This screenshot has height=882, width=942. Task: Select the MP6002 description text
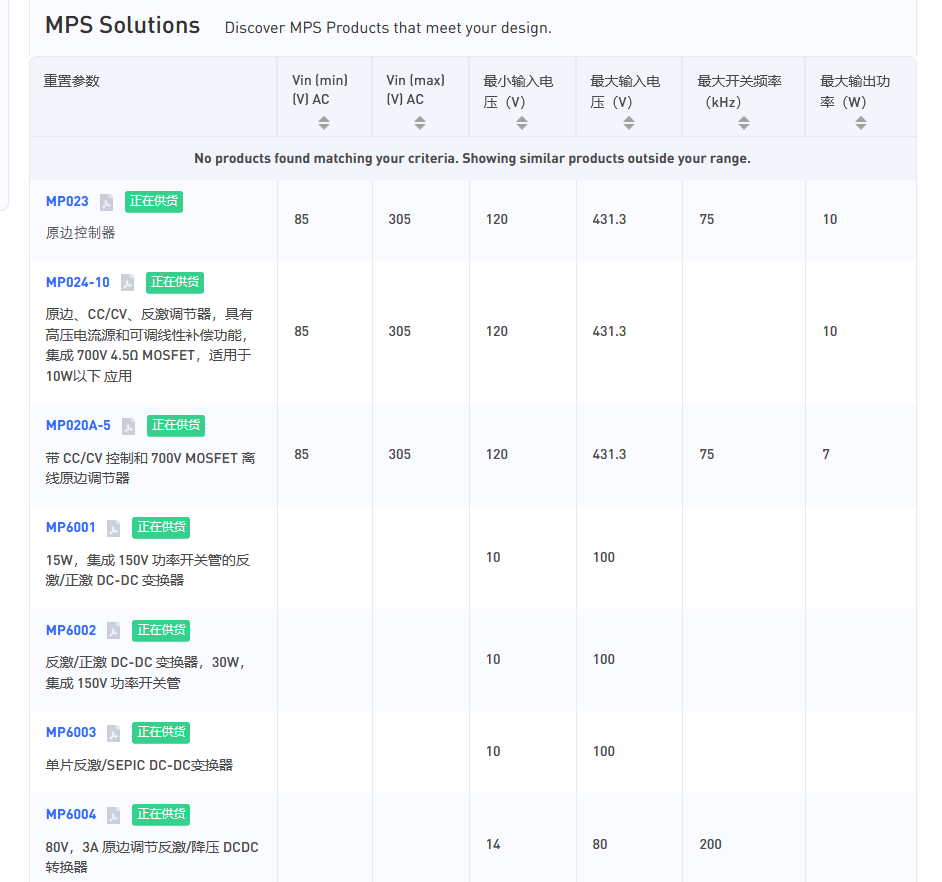click(x=146, y=672)
